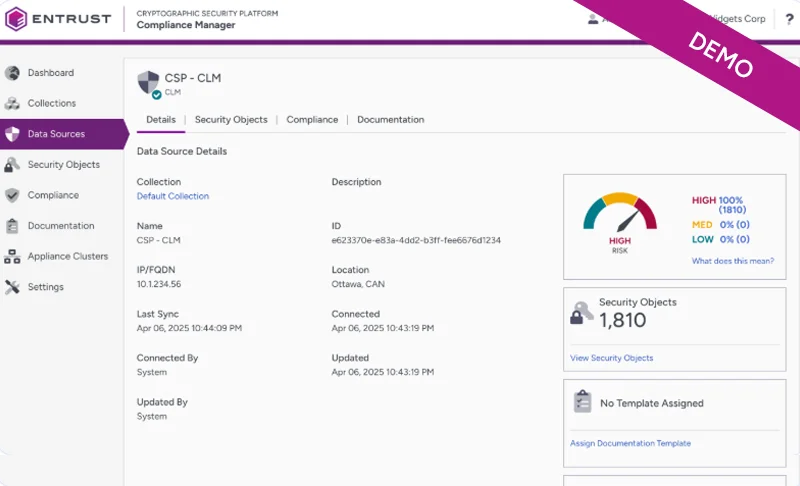800x486 pixels.
Task: Open help via question mark icon
Action: [x=789, y=19]
